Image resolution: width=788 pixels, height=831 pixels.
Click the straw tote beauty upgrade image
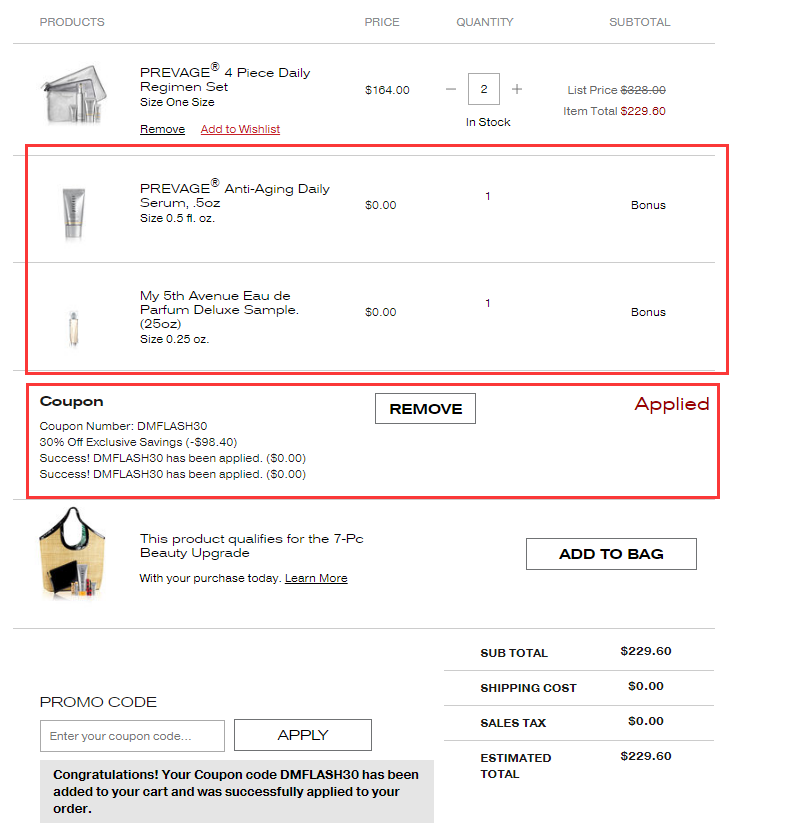73,552
